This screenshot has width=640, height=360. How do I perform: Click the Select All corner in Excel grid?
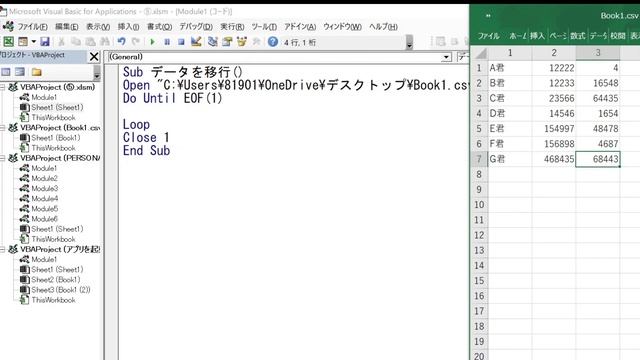point(480,53)
